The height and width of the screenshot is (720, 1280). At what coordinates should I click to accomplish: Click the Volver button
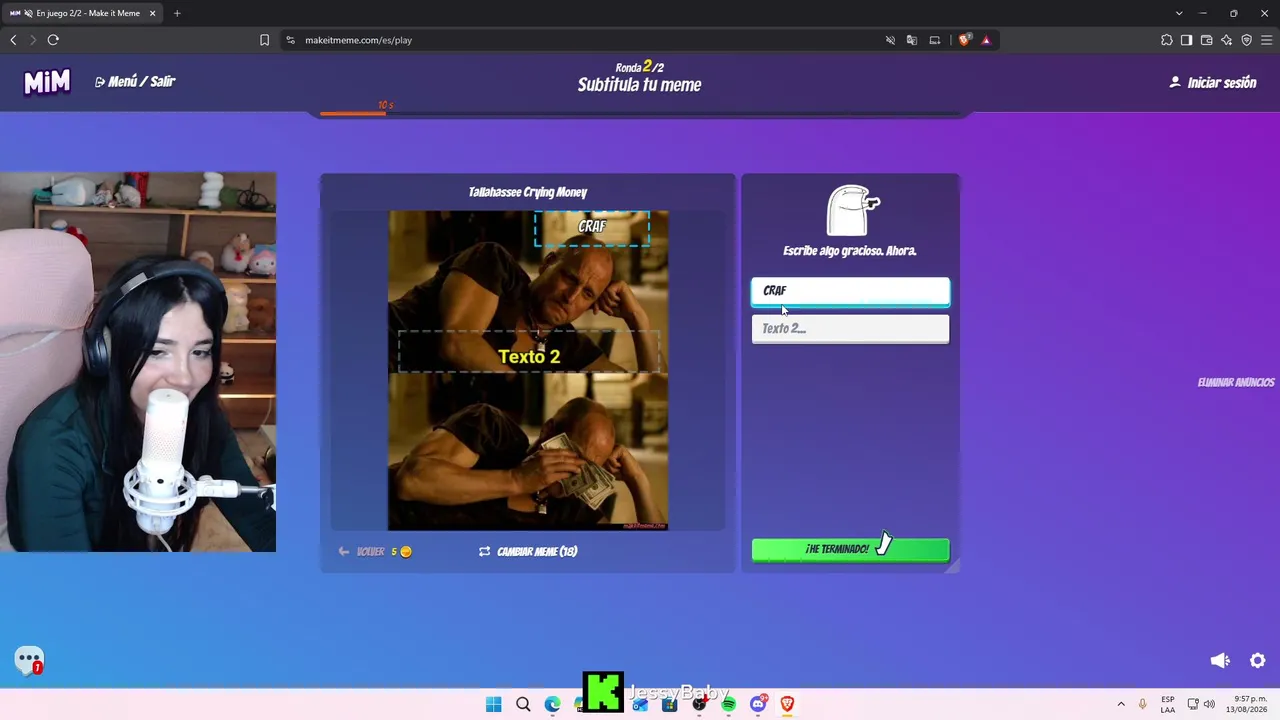click(375, 551)
